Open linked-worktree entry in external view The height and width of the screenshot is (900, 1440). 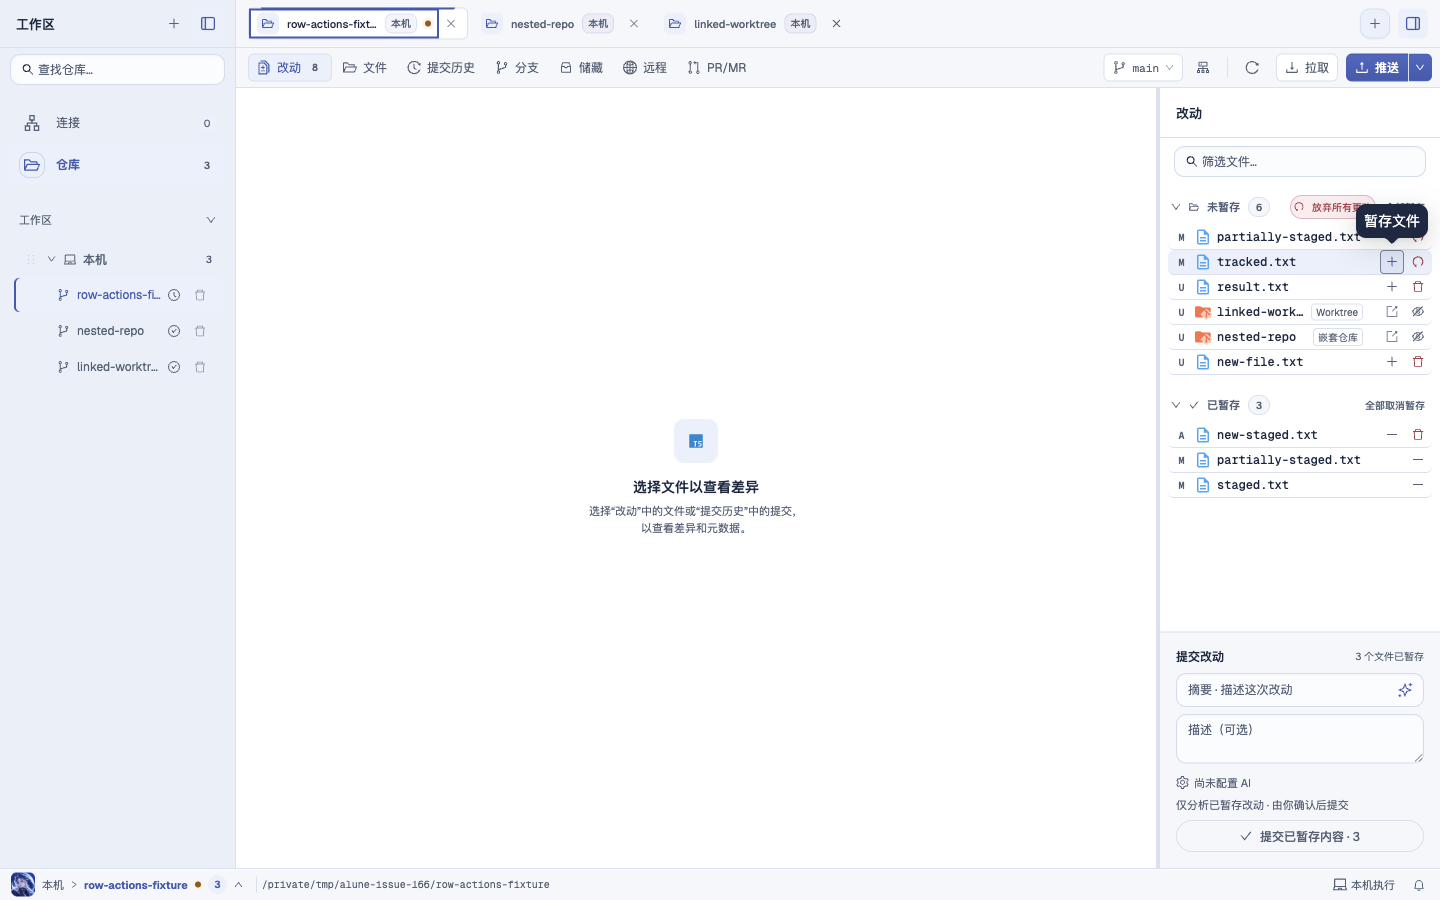point(1392,312)
